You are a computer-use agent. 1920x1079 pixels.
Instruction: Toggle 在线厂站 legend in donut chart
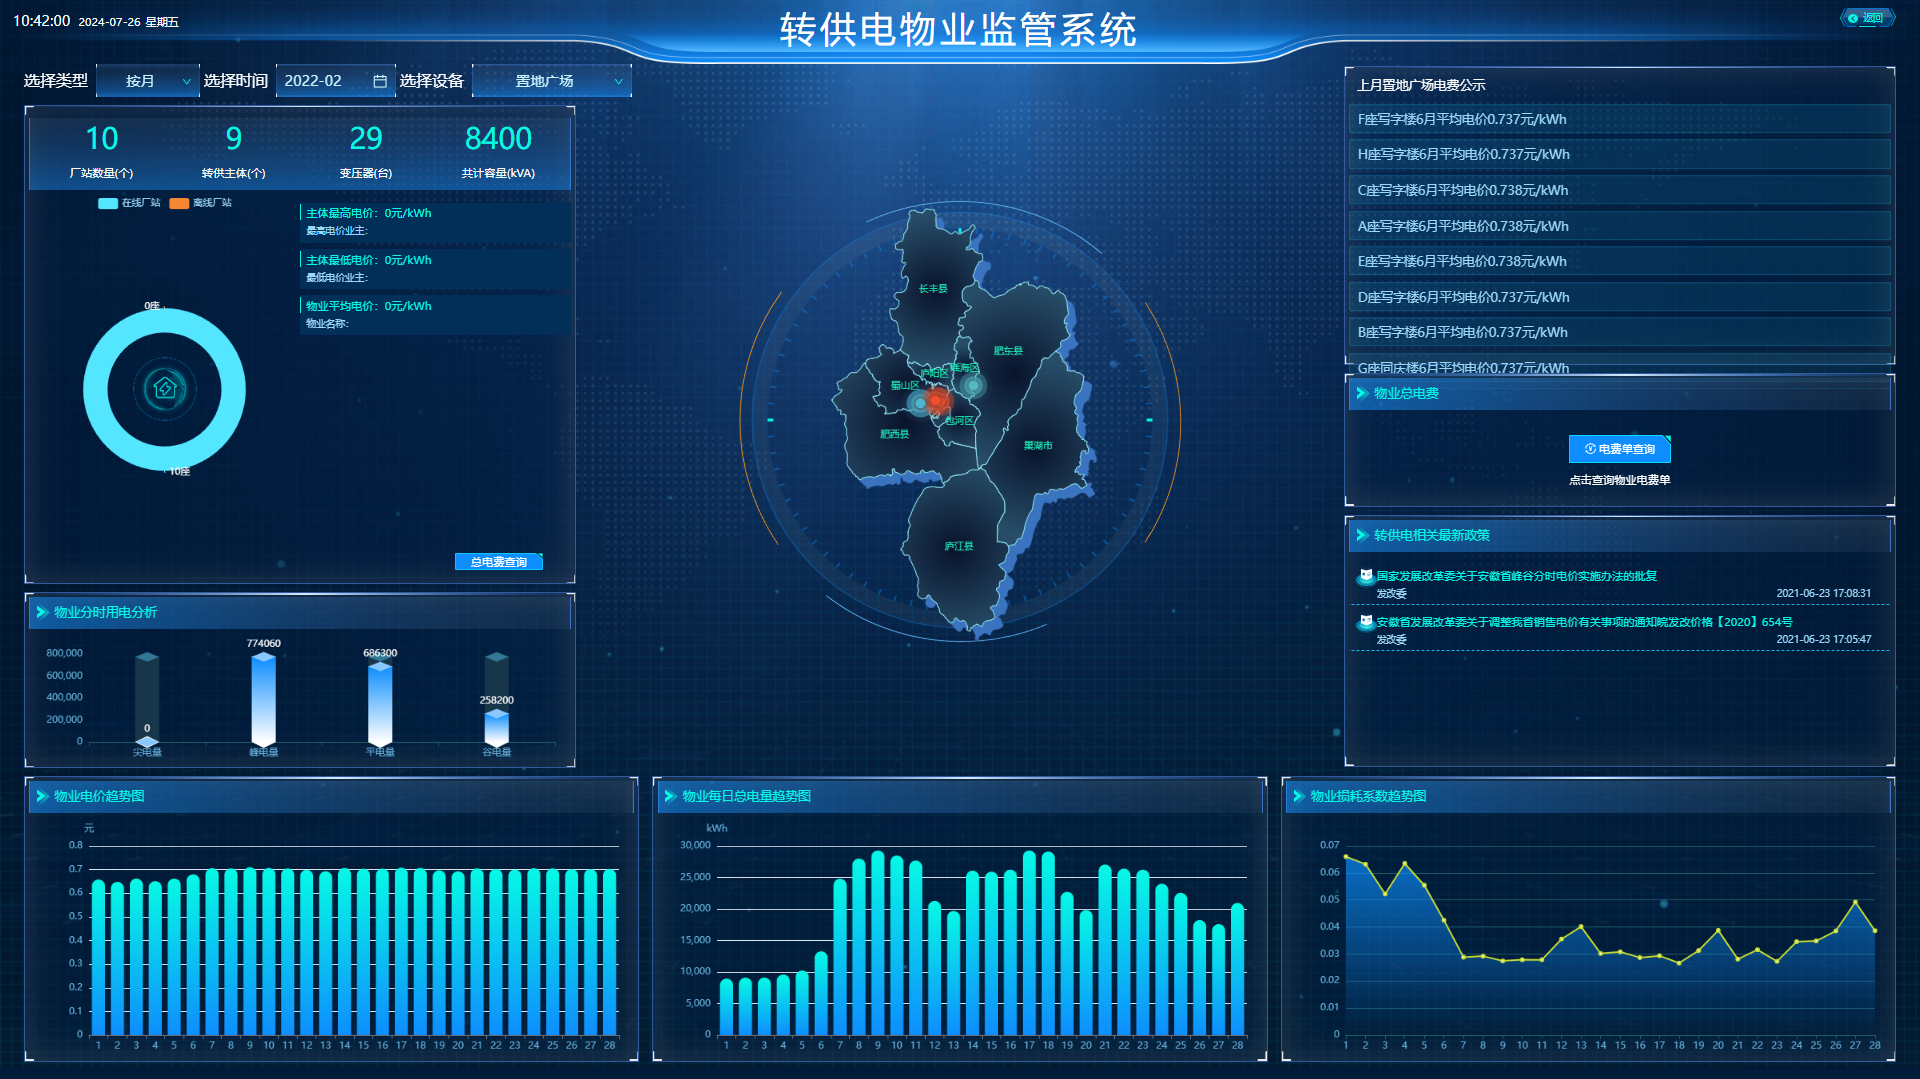pos(129,203)
